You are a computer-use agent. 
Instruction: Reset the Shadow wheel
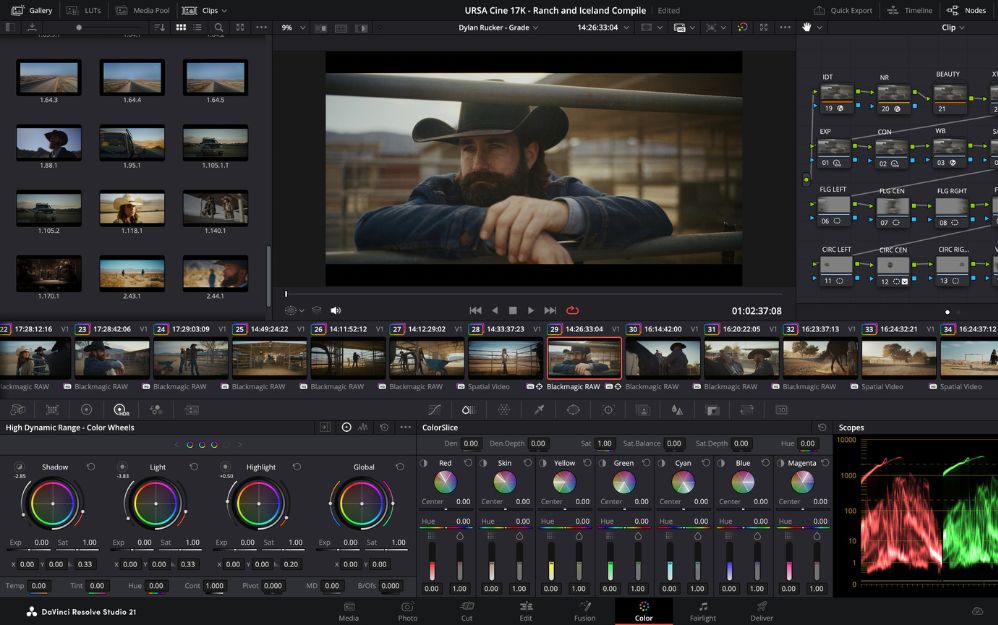coord(91,467)
